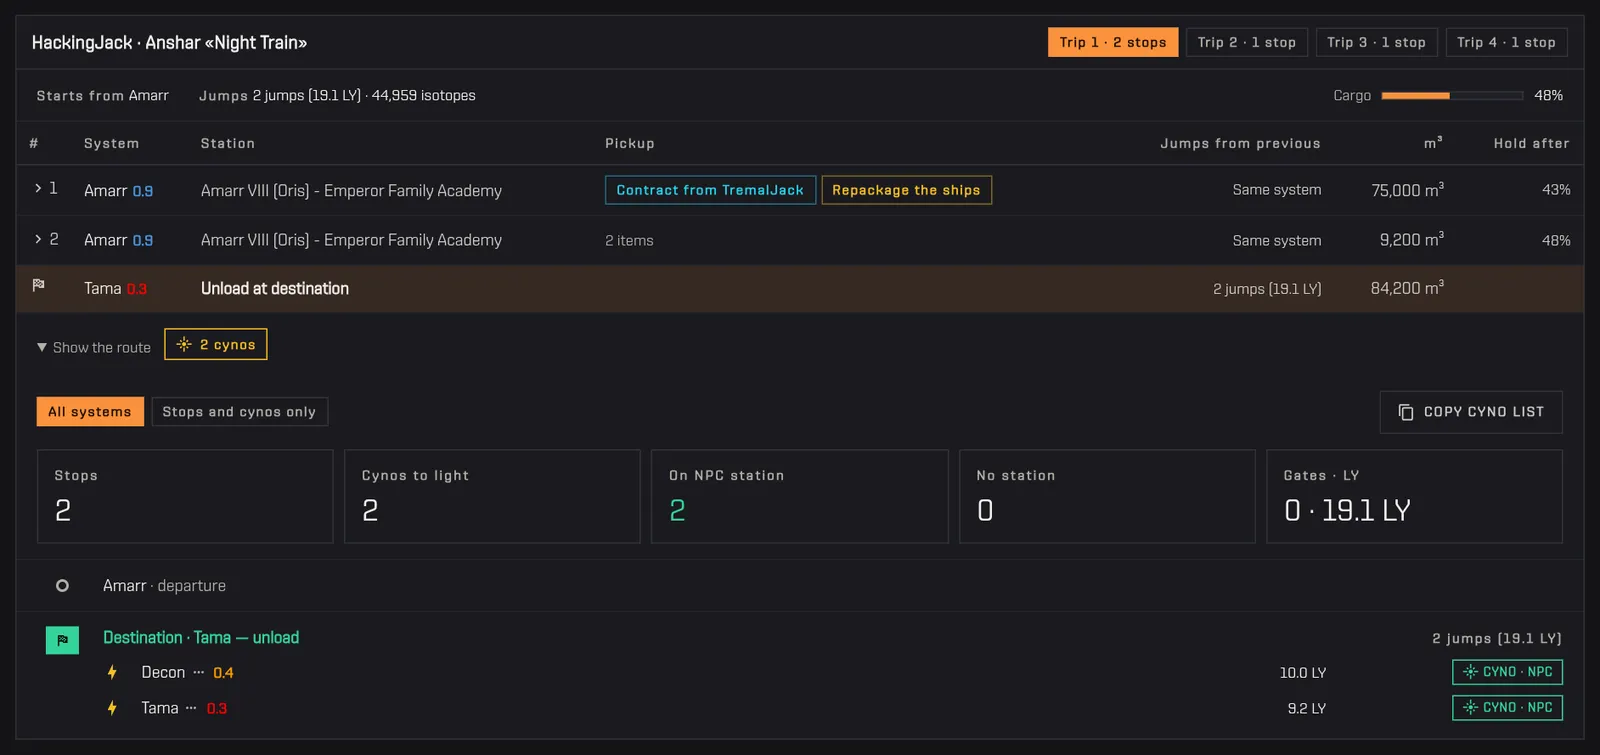Click Amarr 0.9 in stop row 1
The image size is (1600, 755).
tap(118, 190)
